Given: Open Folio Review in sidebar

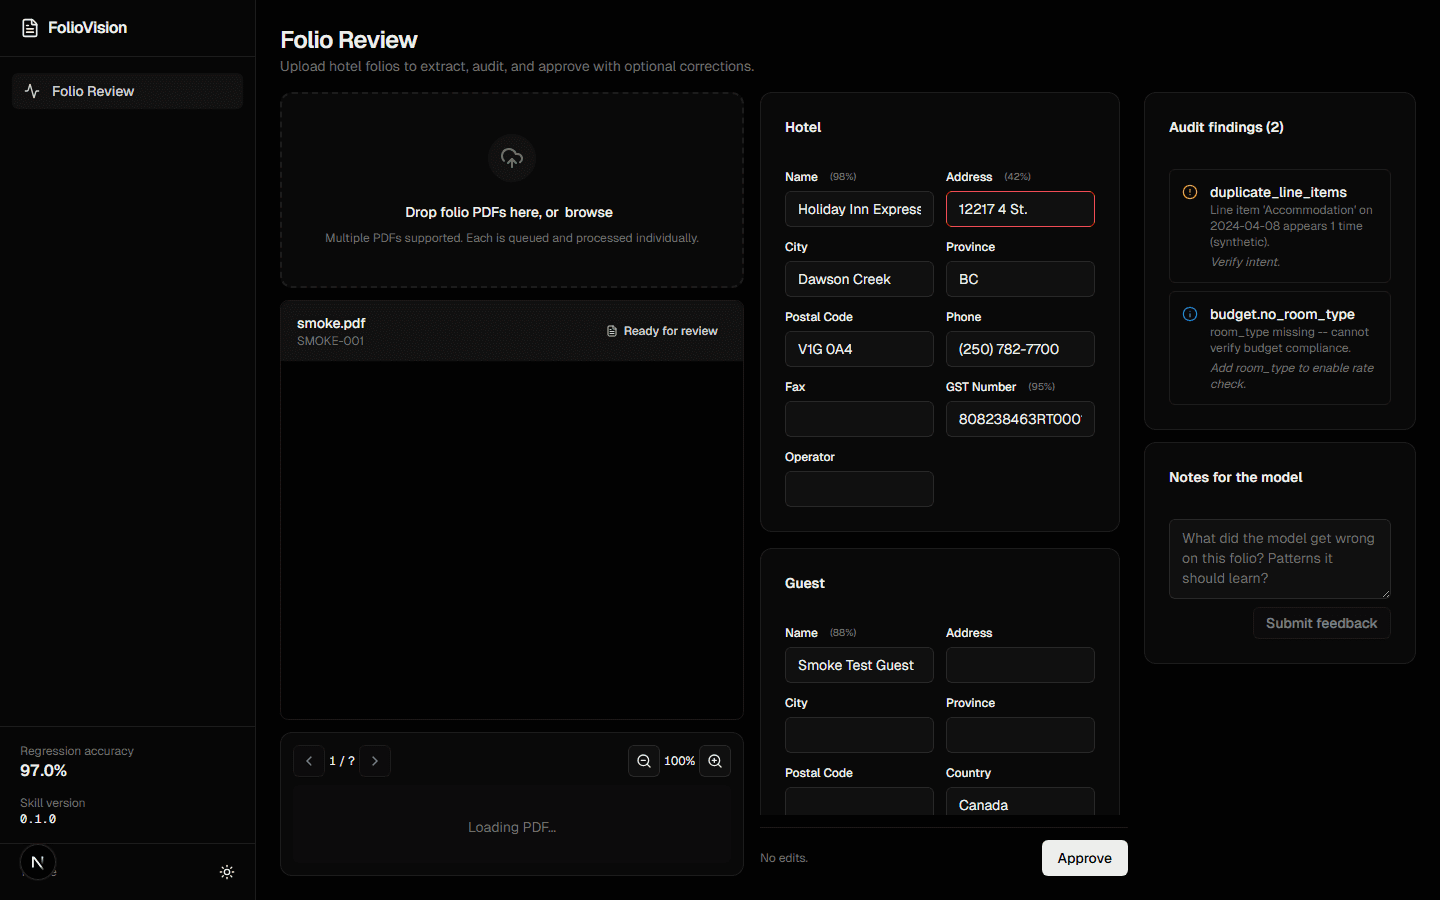Looking at the screenshot, I should (x=127, y=91).
